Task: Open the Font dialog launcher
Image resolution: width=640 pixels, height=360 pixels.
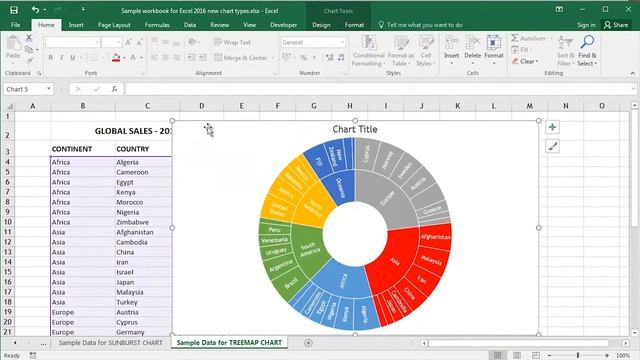Action: 143,73
